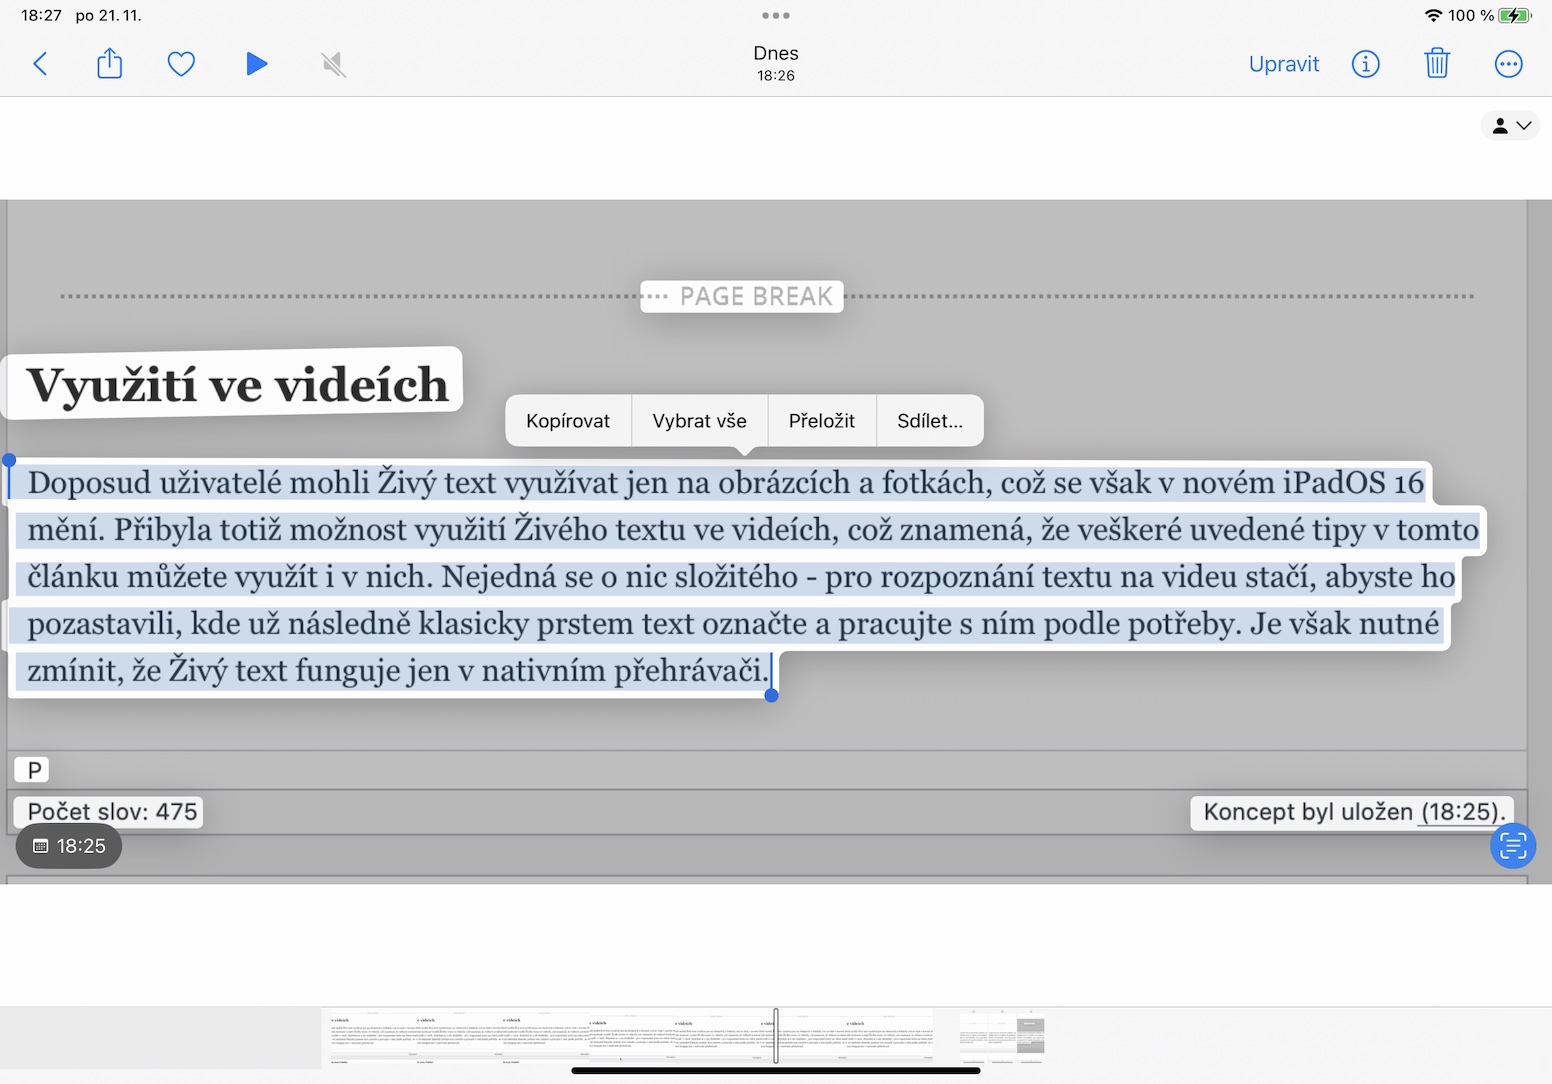Tap the 18:27 status bar clock
Screen dimensions: 1552x1084
[41, 15]
